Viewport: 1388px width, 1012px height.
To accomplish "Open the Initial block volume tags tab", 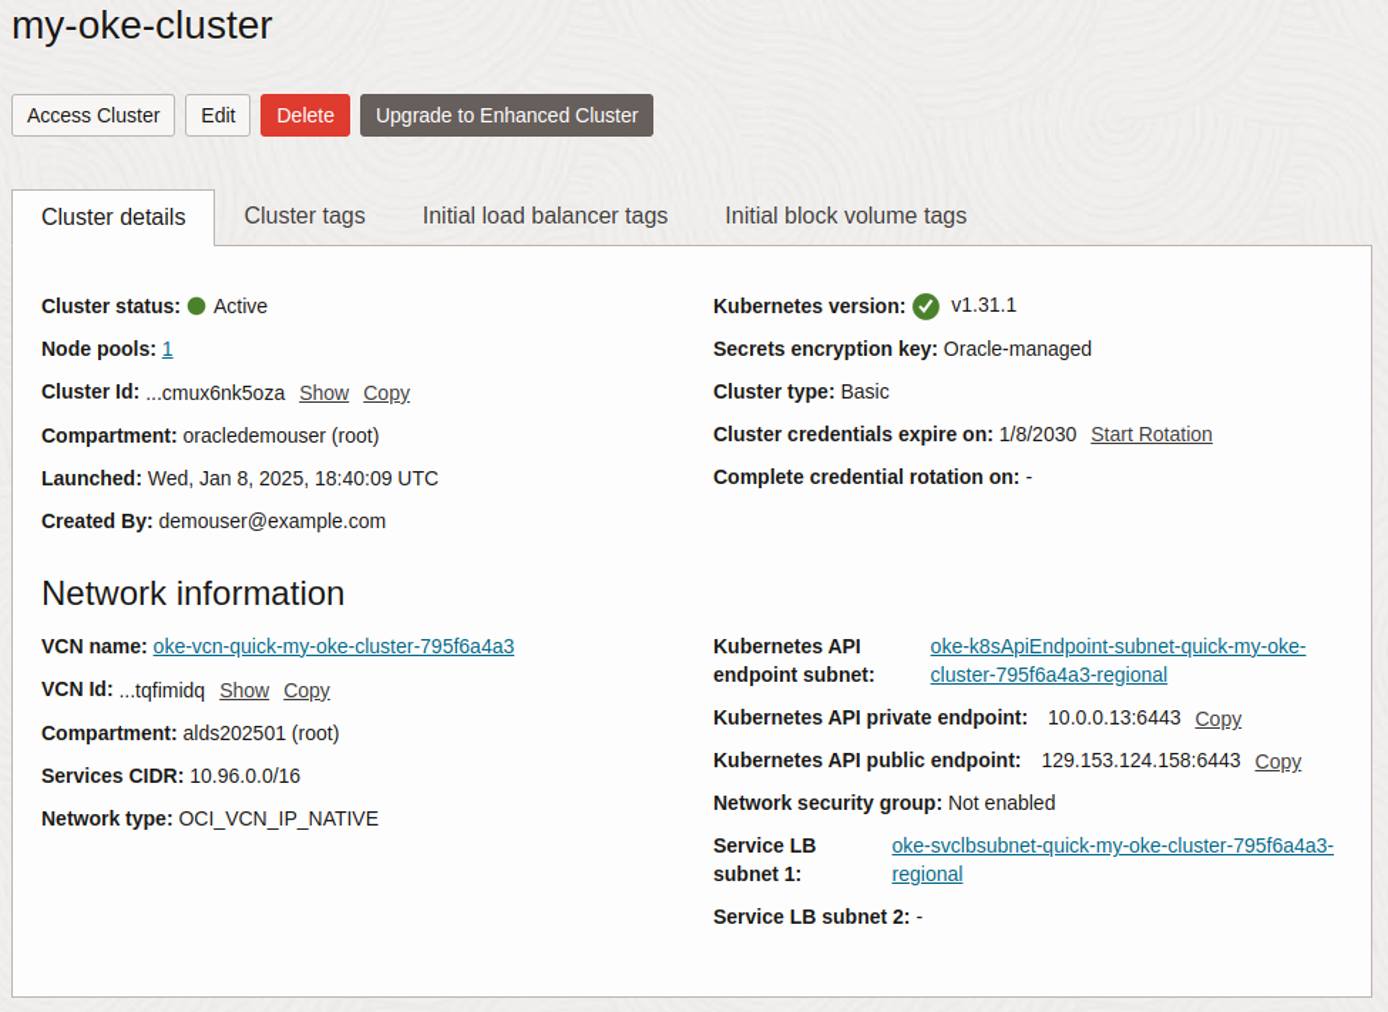I will click(x=845, y=216).
